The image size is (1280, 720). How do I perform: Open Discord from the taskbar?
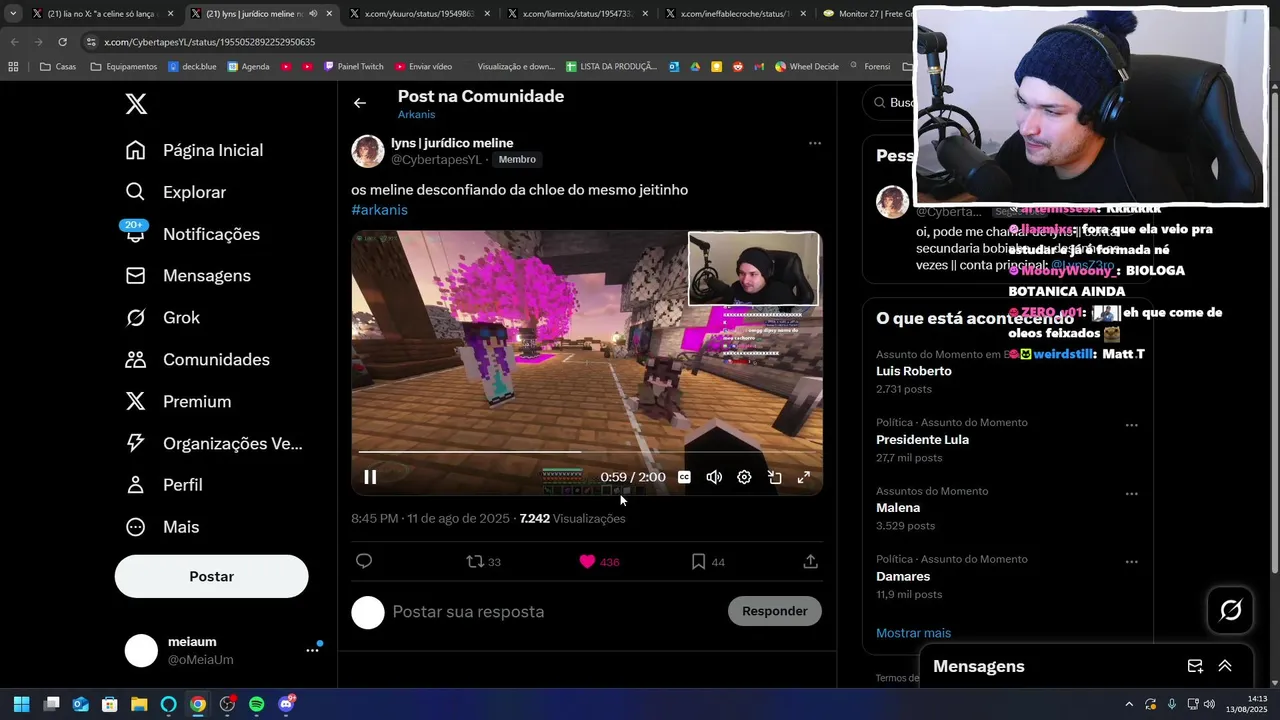(x=287, y=704)
